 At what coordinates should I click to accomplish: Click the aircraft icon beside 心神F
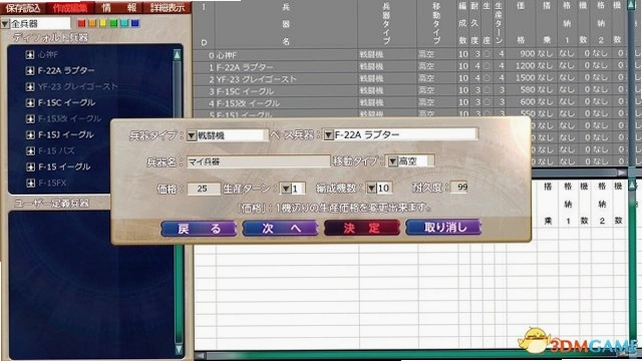pyautogui.click(x=30, y=54)
